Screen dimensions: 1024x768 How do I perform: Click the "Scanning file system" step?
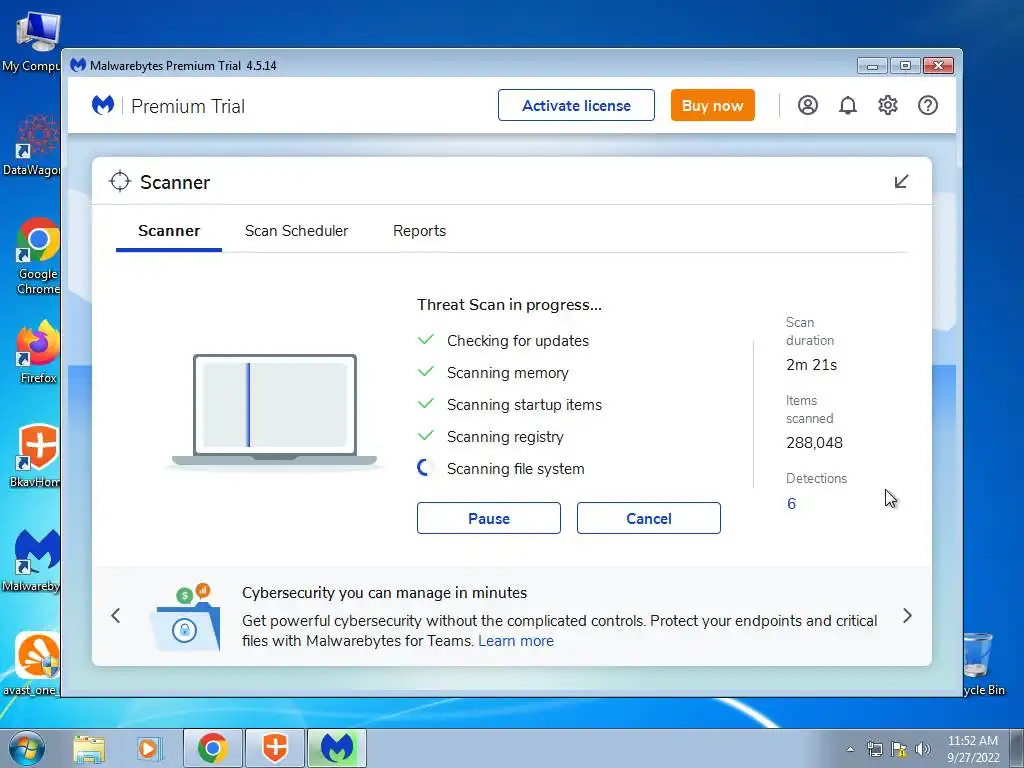pyautogui.click(x=515, y=469)
